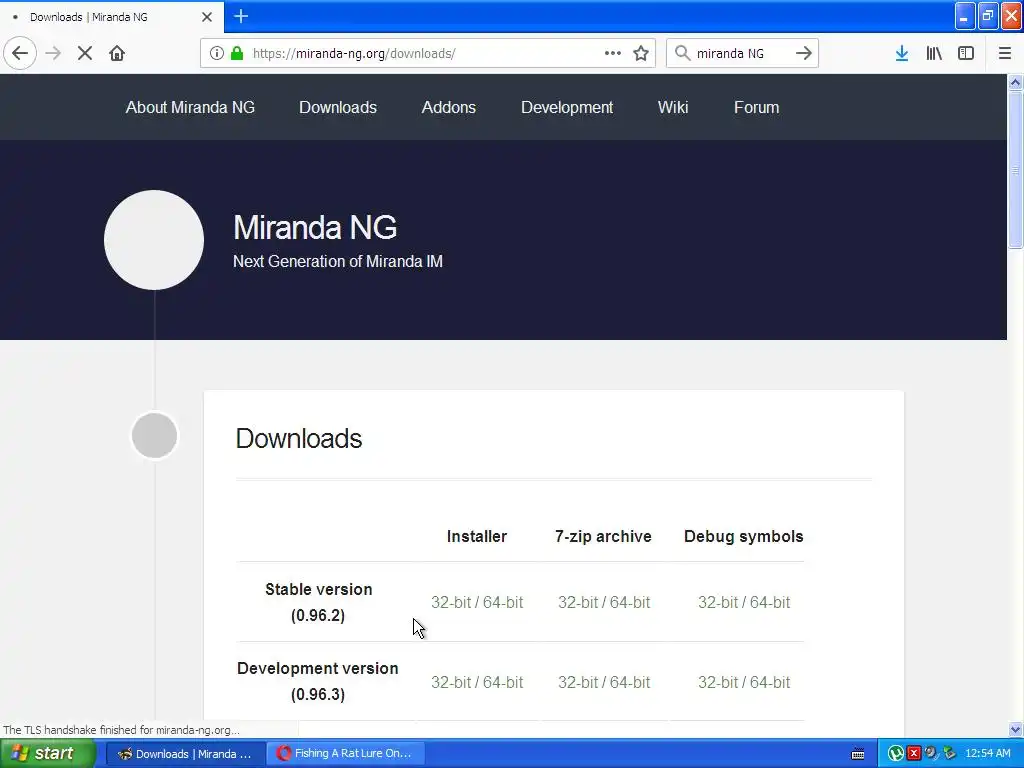Open the Wiki navigation item
This screenshot has height=768, width=1024.
[673, 107]
